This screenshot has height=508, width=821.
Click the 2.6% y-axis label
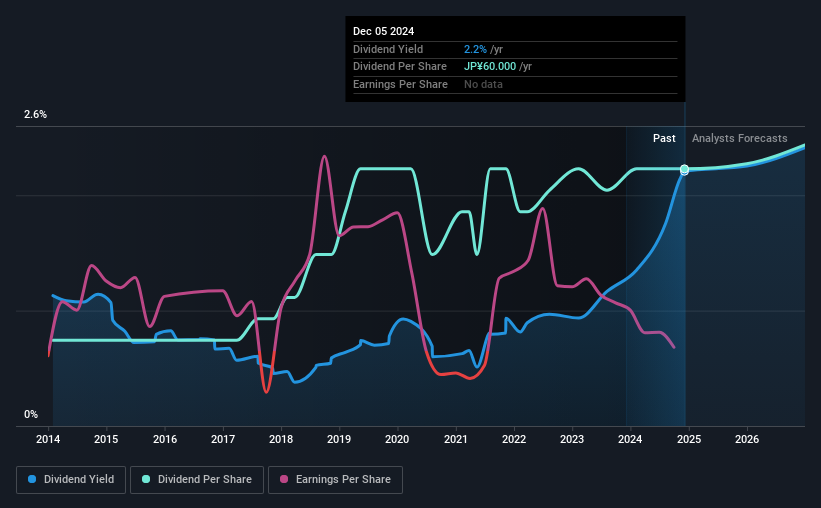coord(35,114)
